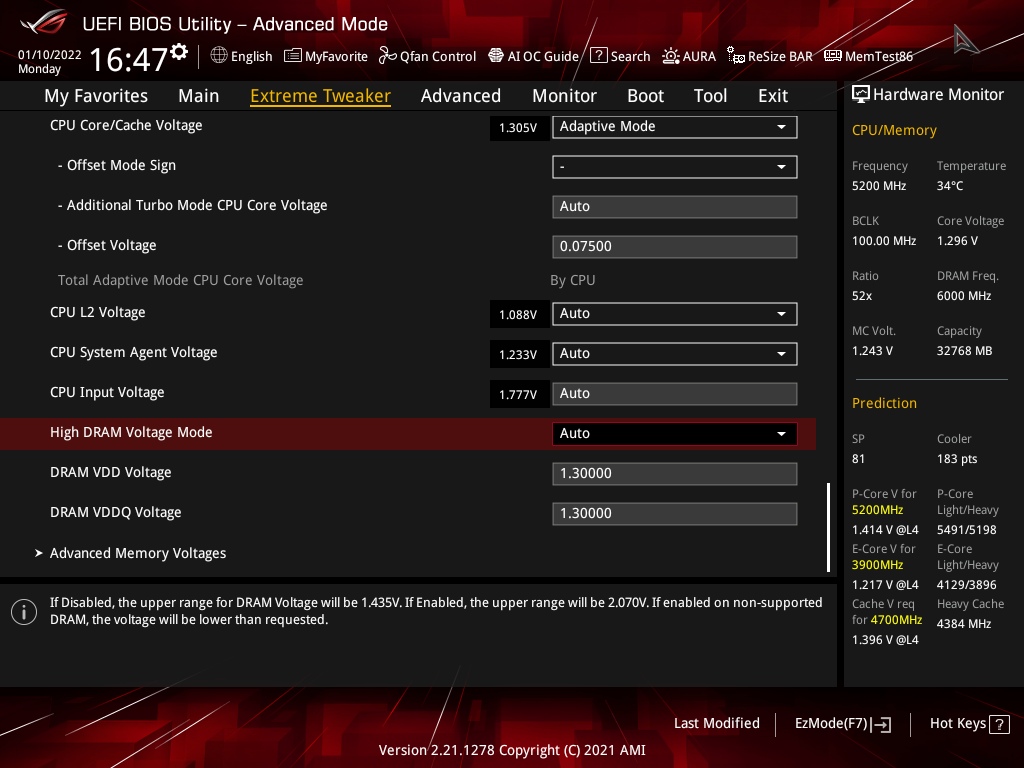
Task: Open MyFavorite list icon
Action: pyautogui.click(x=293, y=56)
